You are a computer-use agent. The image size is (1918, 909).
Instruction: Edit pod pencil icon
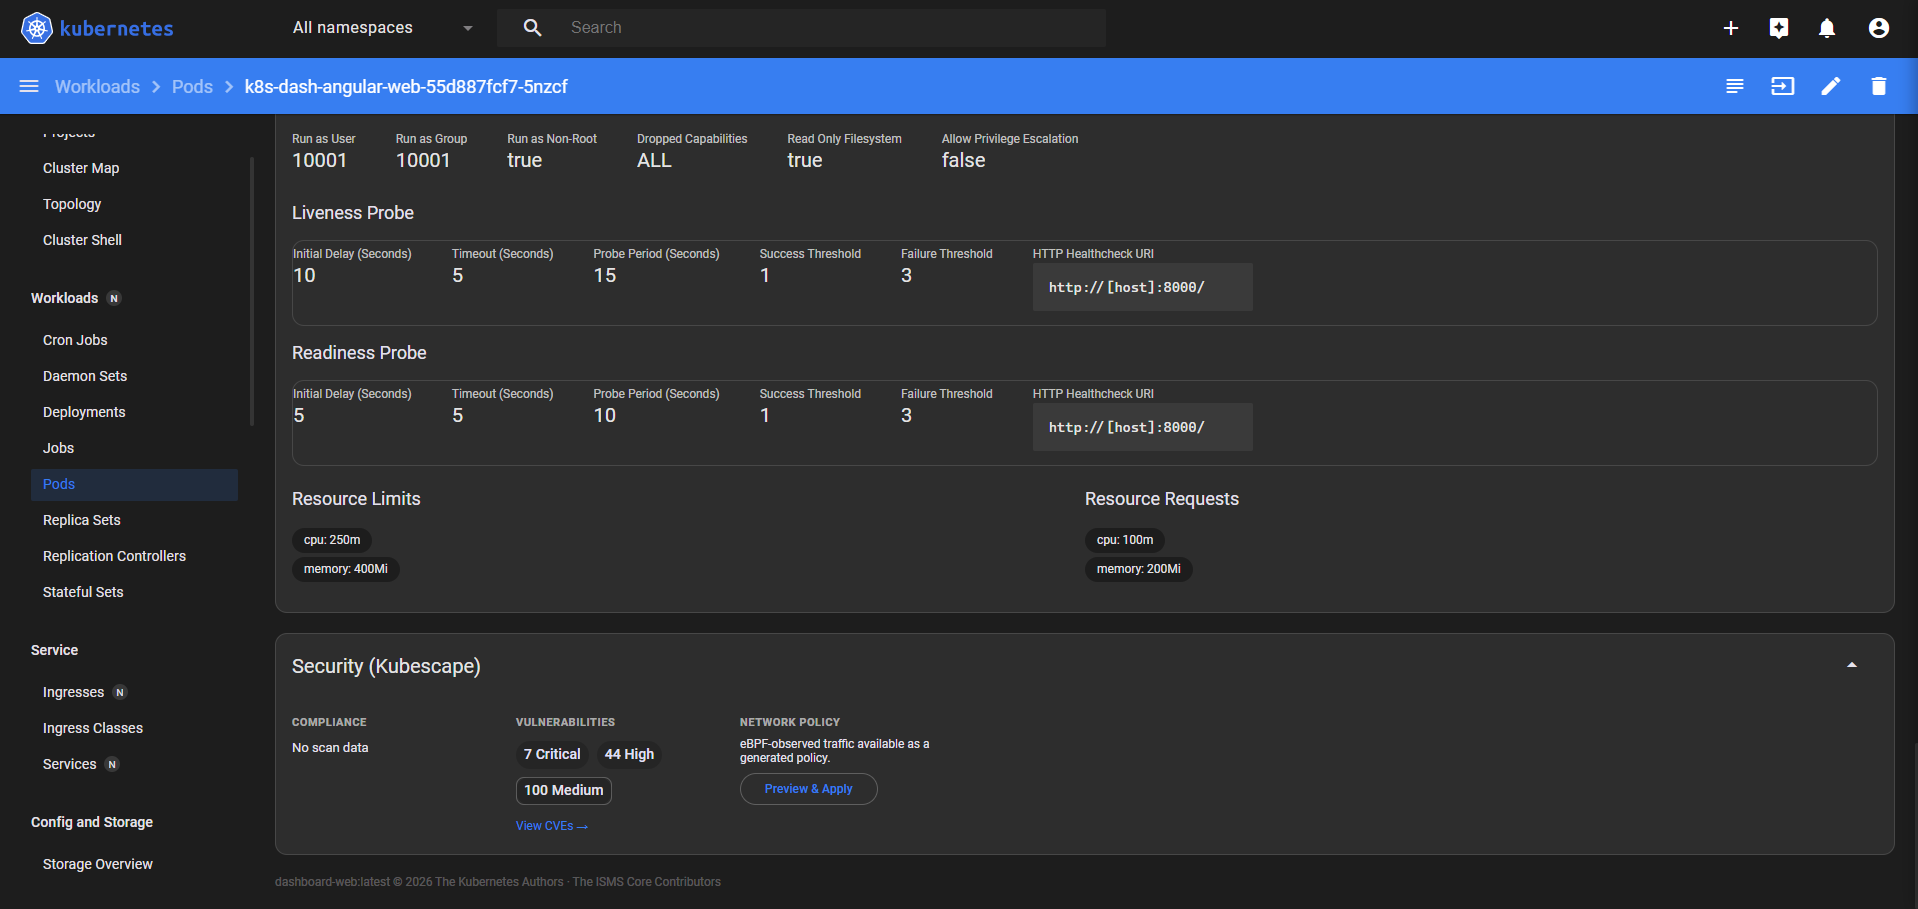point(1831,86)
